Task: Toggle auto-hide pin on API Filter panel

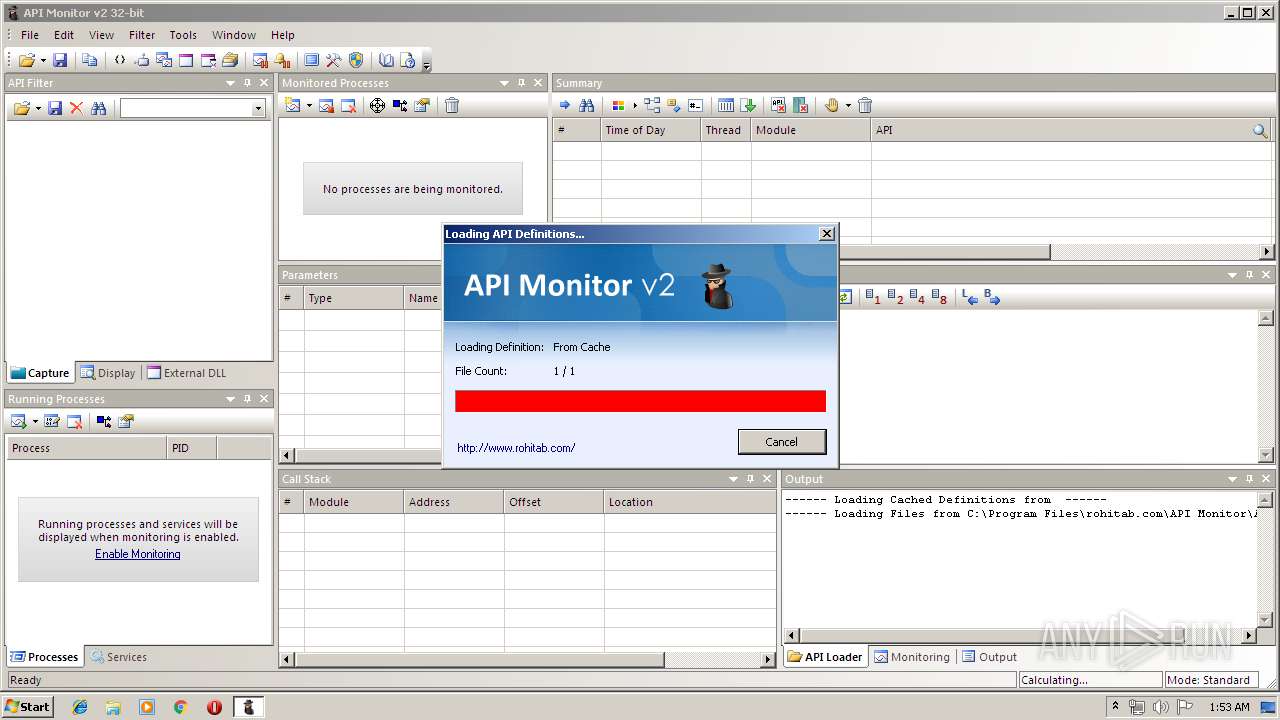Action: click(247, 83)
